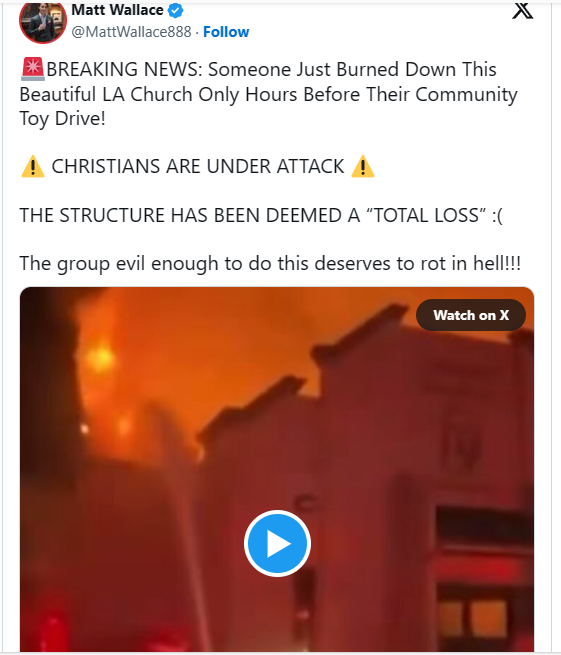This screenshot has width=561, height=655.
Task: Click the Watch on X button
Action: coord(471,315)
